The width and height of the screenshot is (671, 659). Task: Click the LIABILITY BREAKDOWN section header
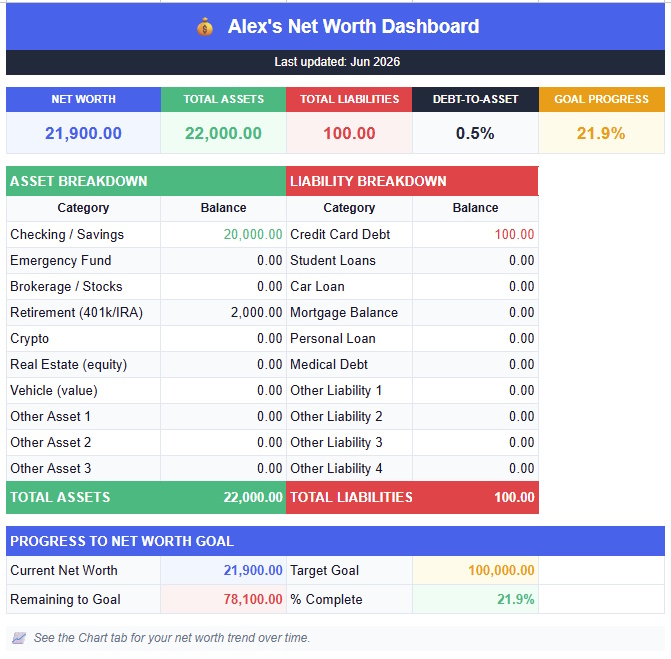click(x=413, y=181)
